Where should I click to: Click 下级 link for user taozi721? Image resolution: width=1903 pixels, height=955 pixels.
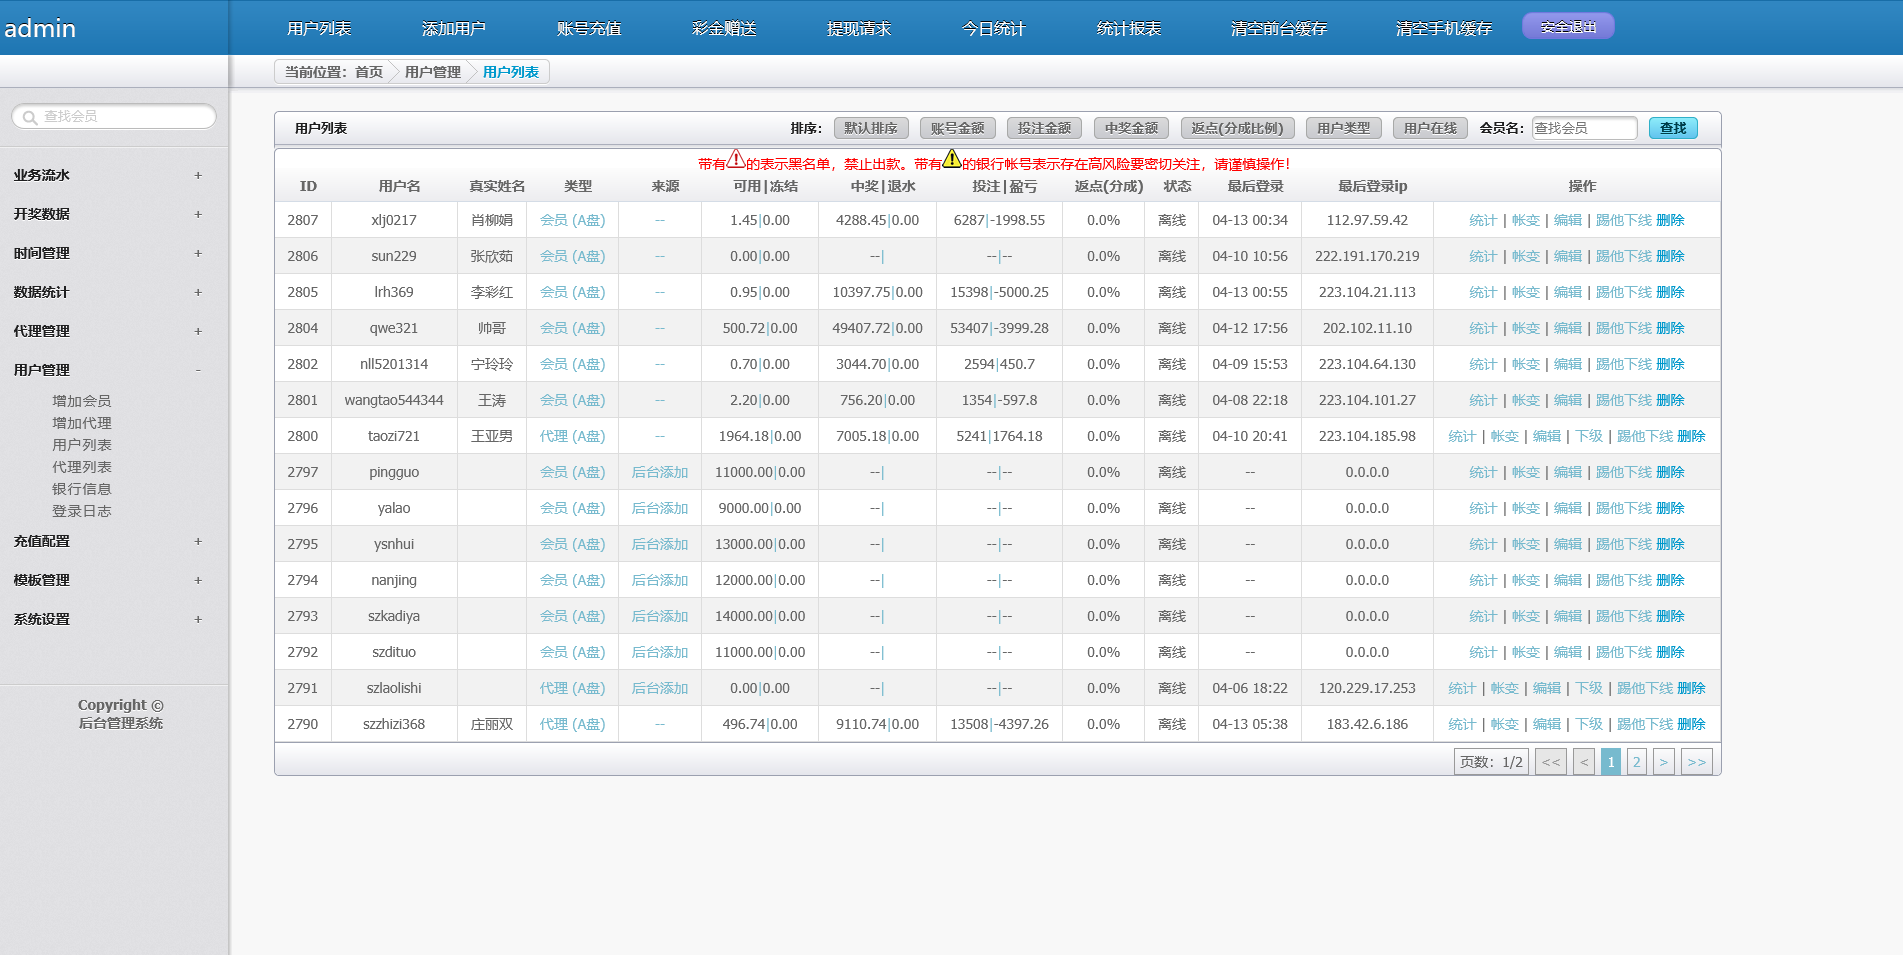pos(1589,436)
